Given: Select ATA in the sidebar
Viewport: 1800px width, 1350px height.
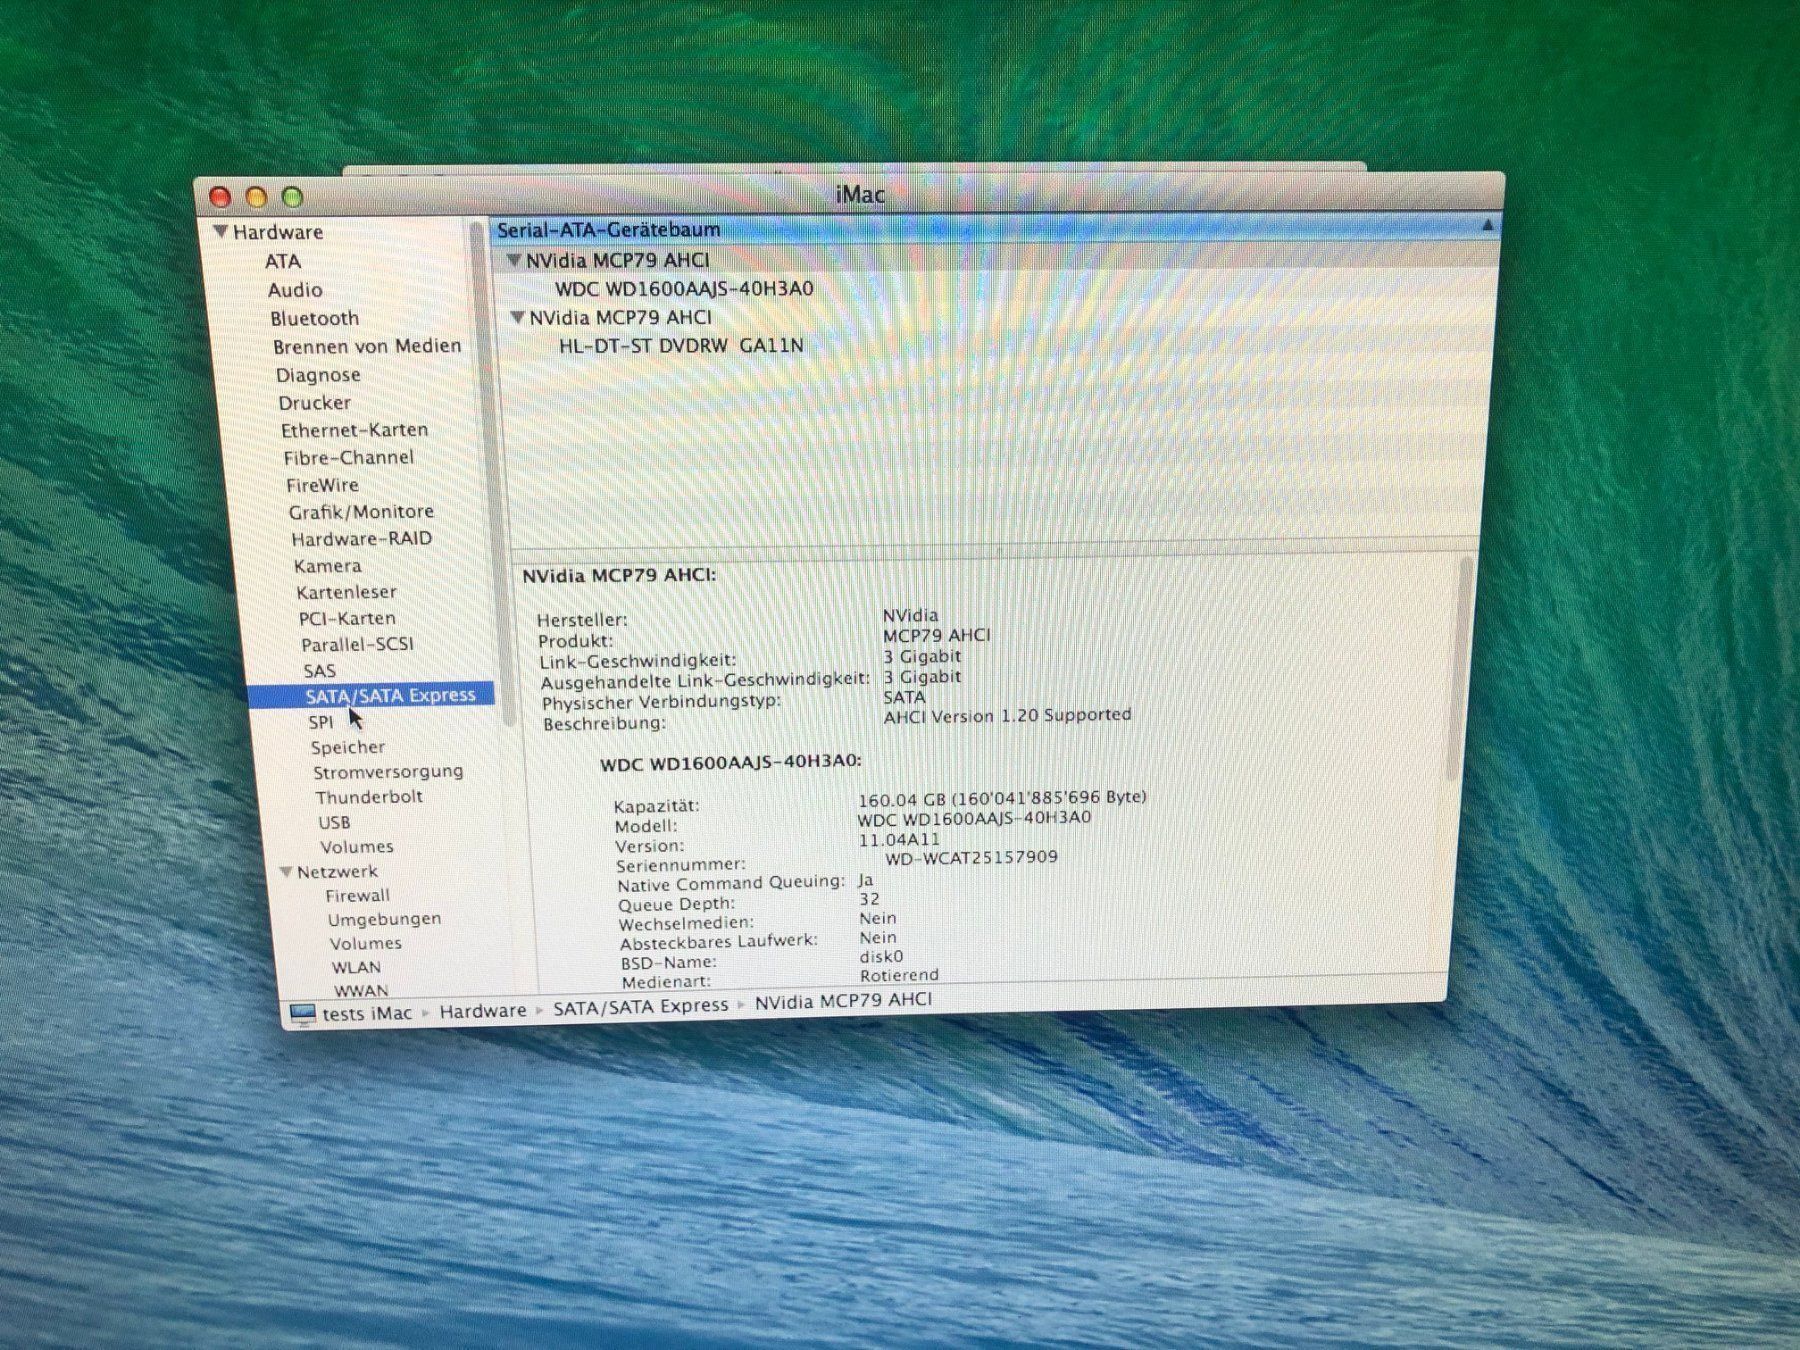Looking at the screenshot, I should (x=282, y=261).
